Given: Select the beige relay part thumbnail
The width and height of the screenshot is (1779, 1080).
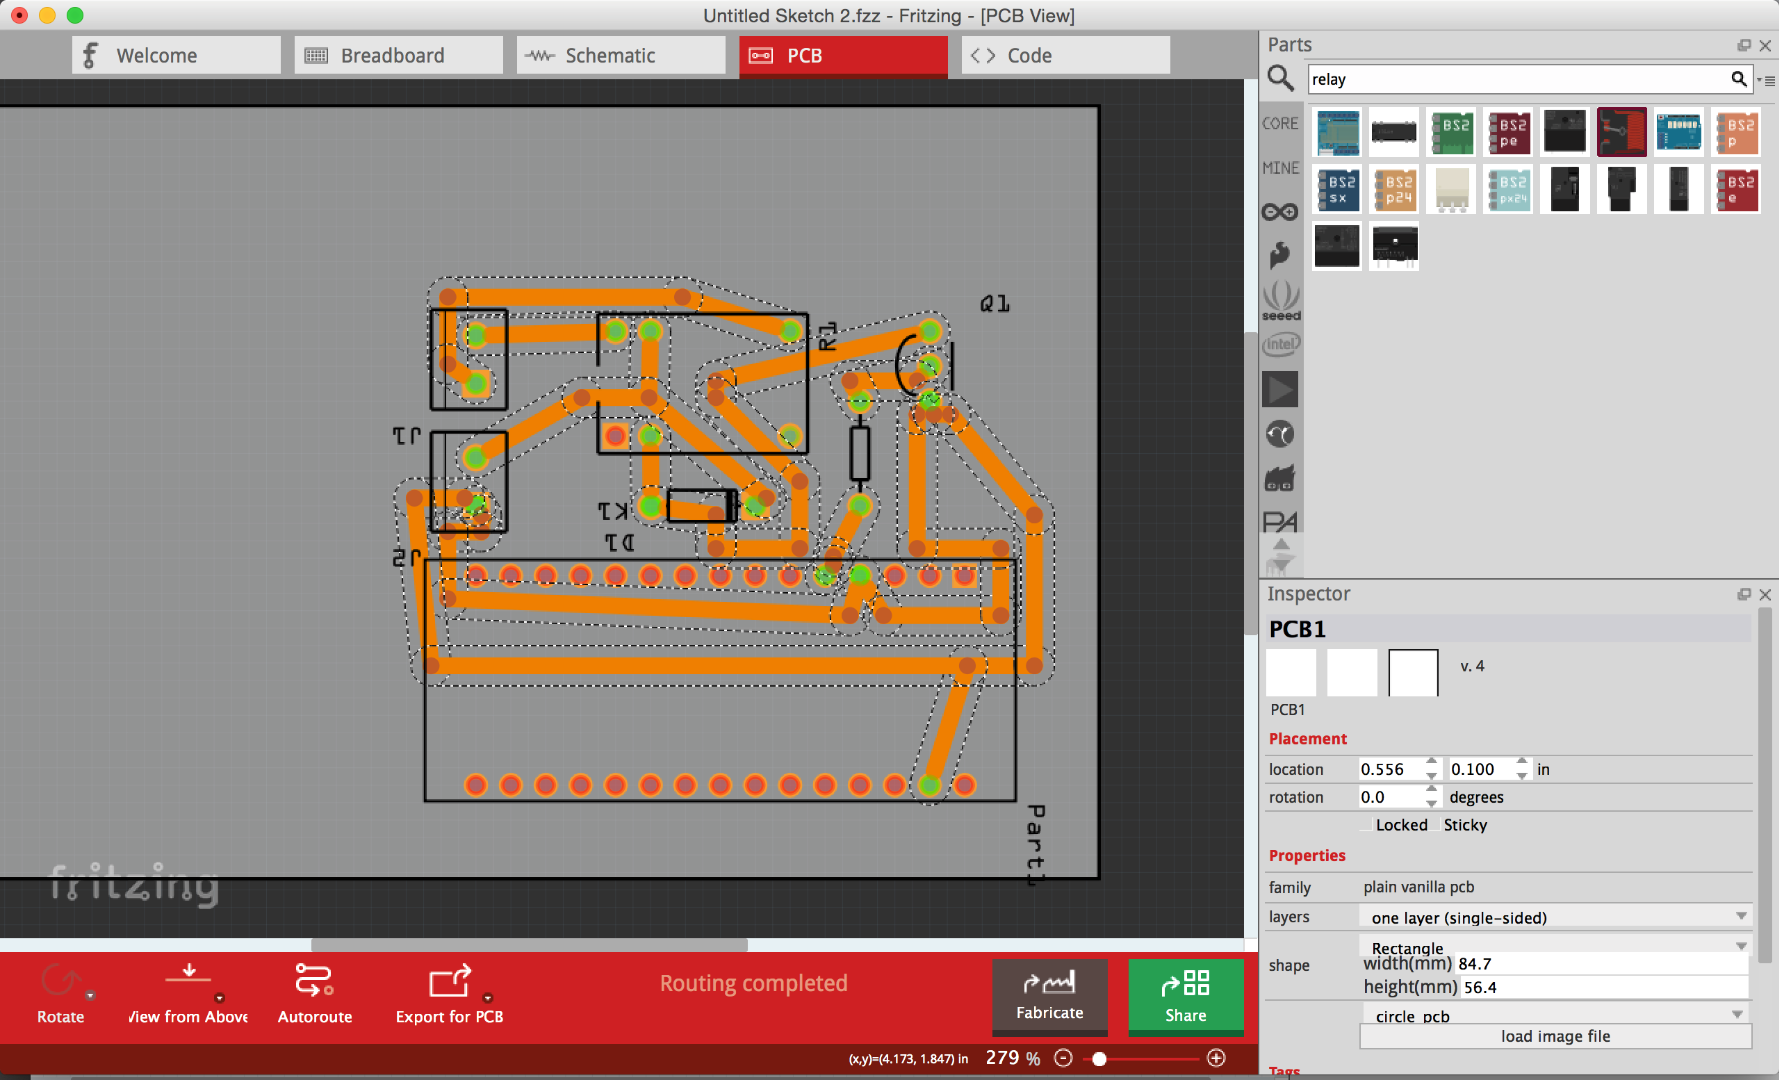Looking at the screenshot, I should pos(1451,189).
